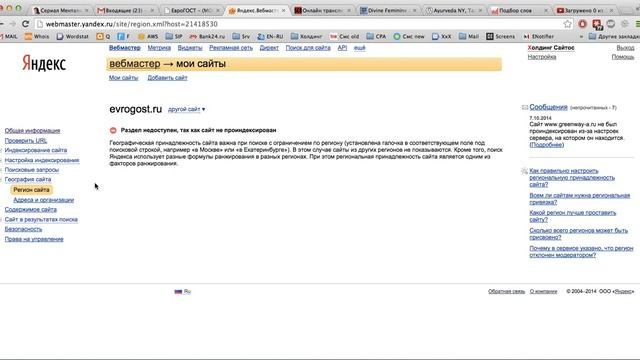
Task: Open the XxX bookmarks folder
Action: [442, 36]
